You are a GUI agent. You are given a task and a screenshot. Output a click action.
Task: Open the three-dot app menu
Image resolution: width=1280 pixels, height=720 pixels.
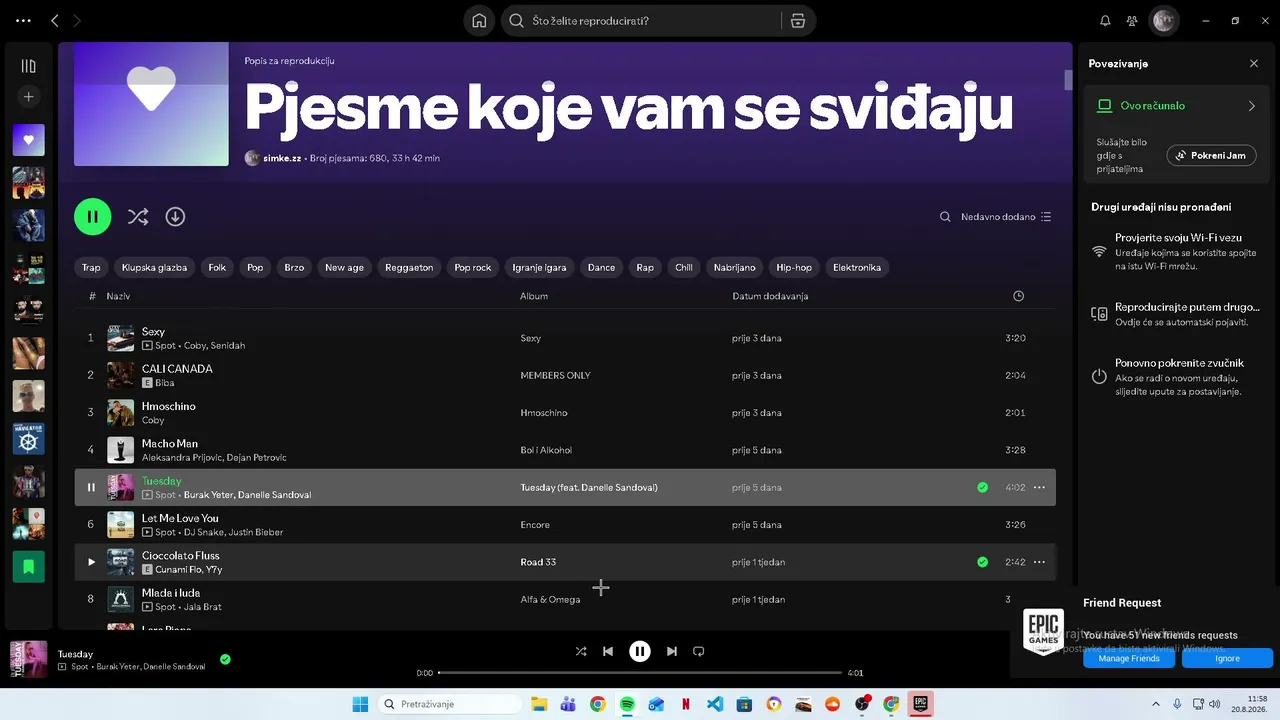click(x=24, y=21)
